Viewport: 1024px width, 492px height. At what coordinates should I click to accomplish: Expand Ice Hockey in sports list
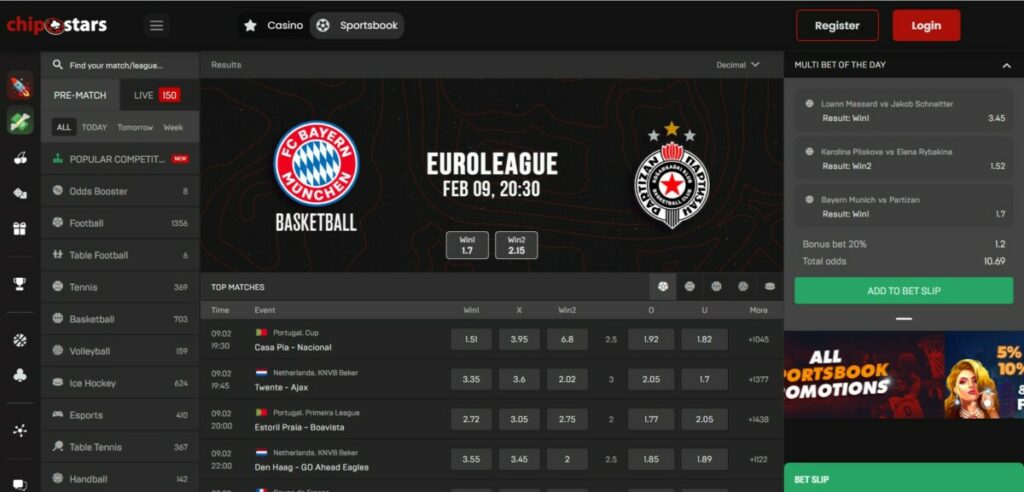coord(120,383)
